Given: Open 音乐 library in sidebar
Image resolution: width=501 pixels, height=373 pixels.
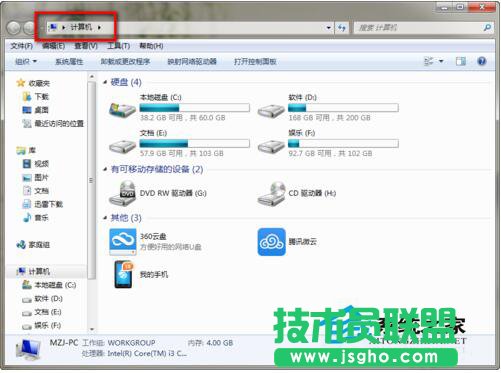Looking at the screenshot, I should pos(36,218).
